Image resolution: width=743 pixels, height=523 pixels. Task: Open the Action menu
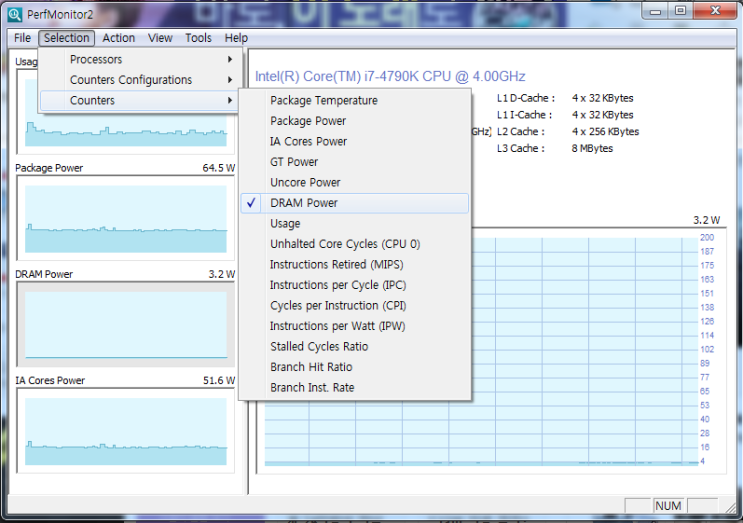coord(118,38)
